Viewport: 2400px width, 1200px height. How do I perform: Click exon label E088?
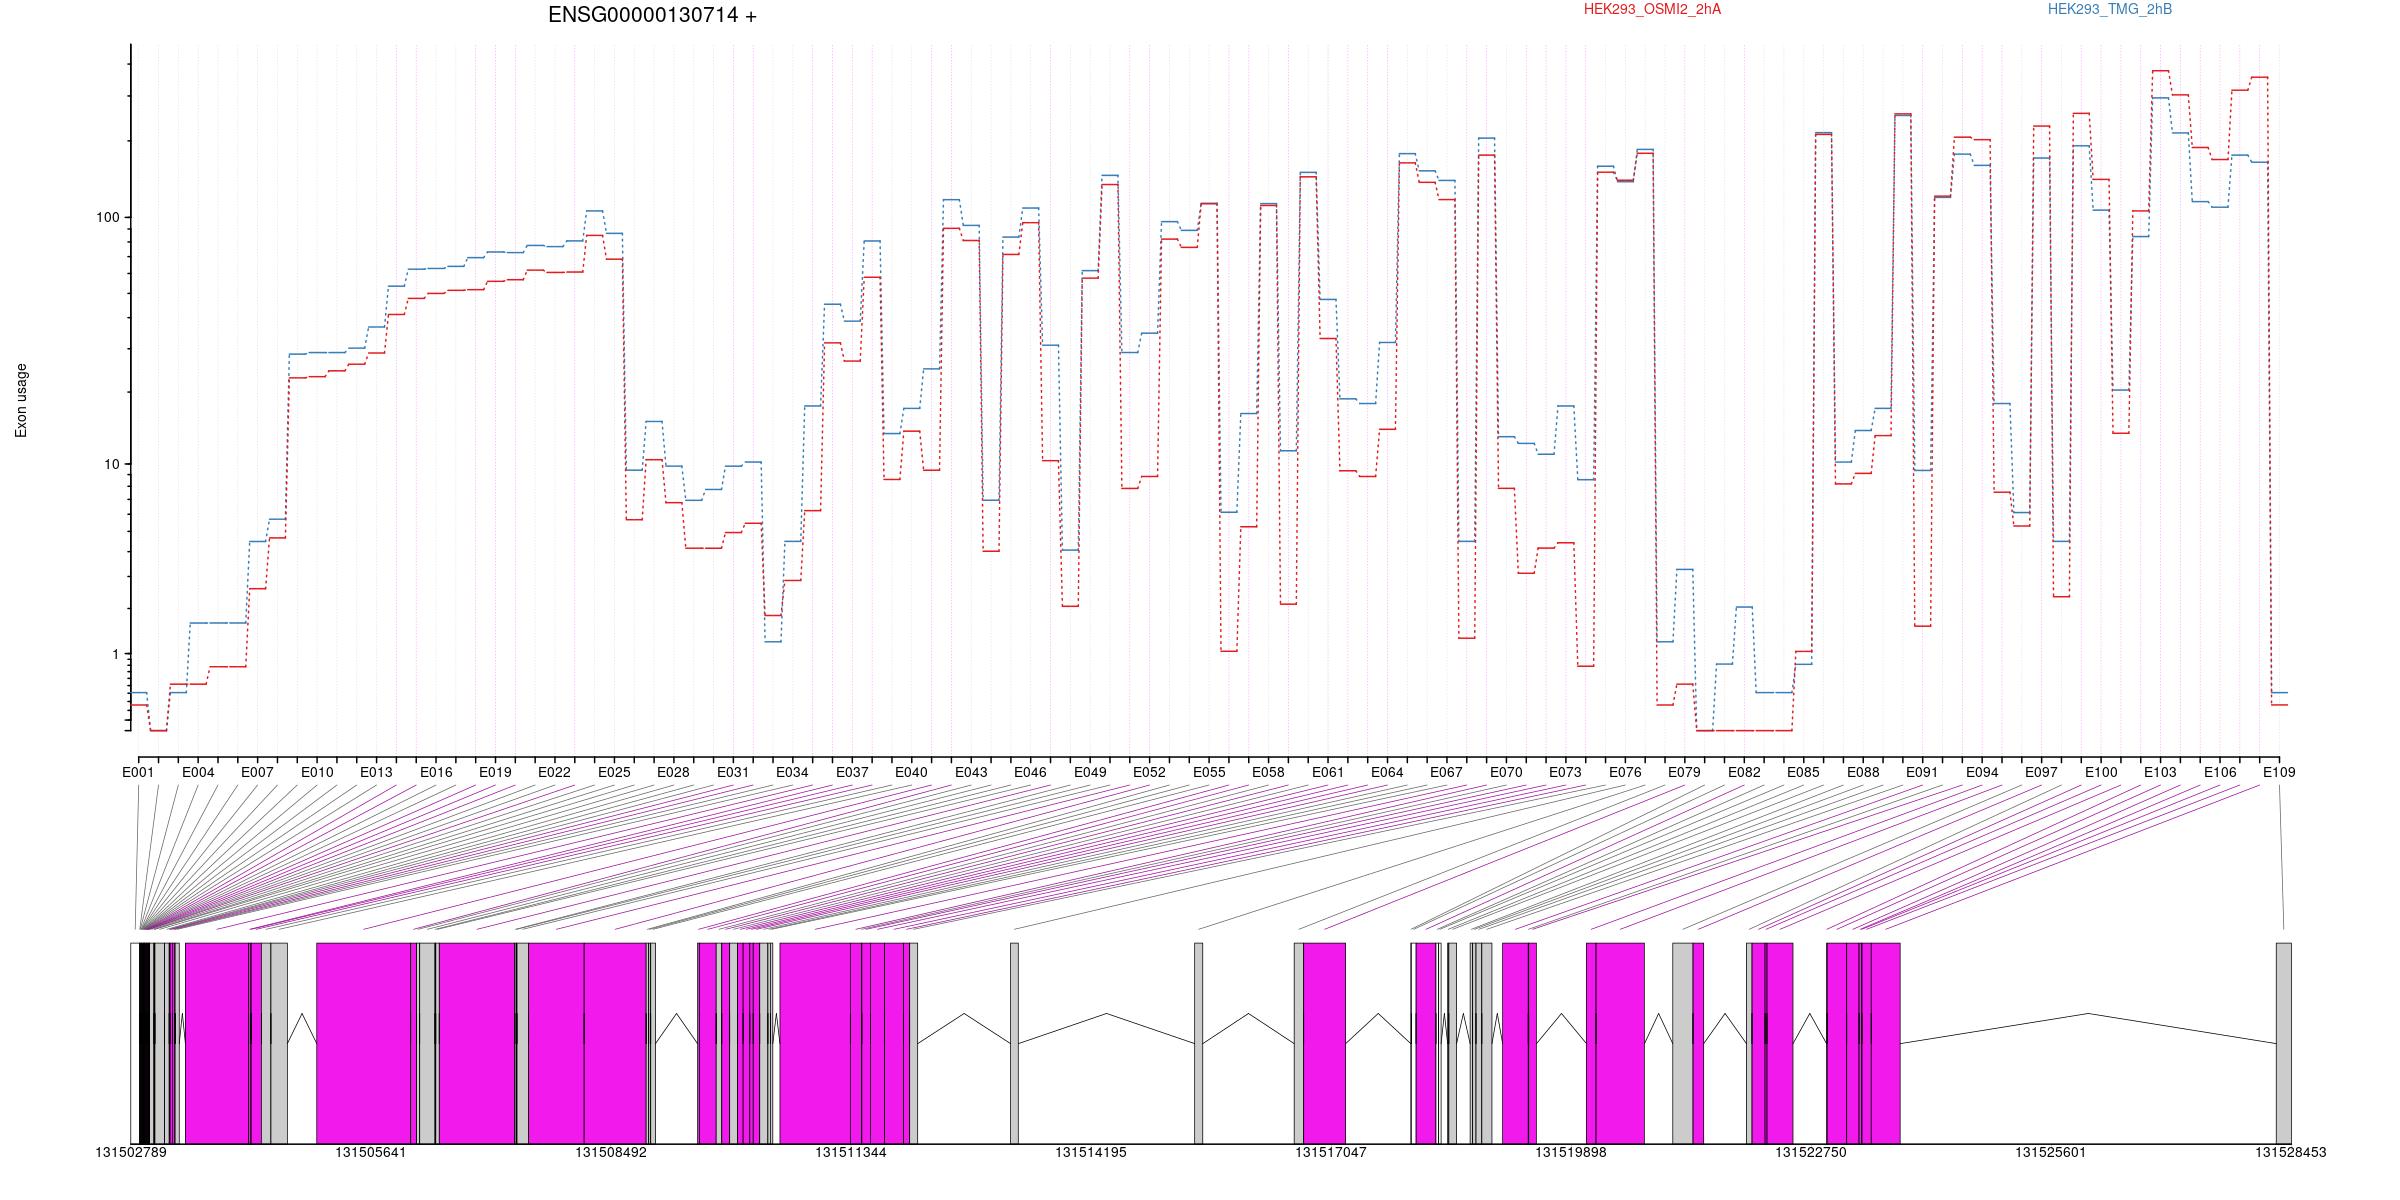(1863, 772)
